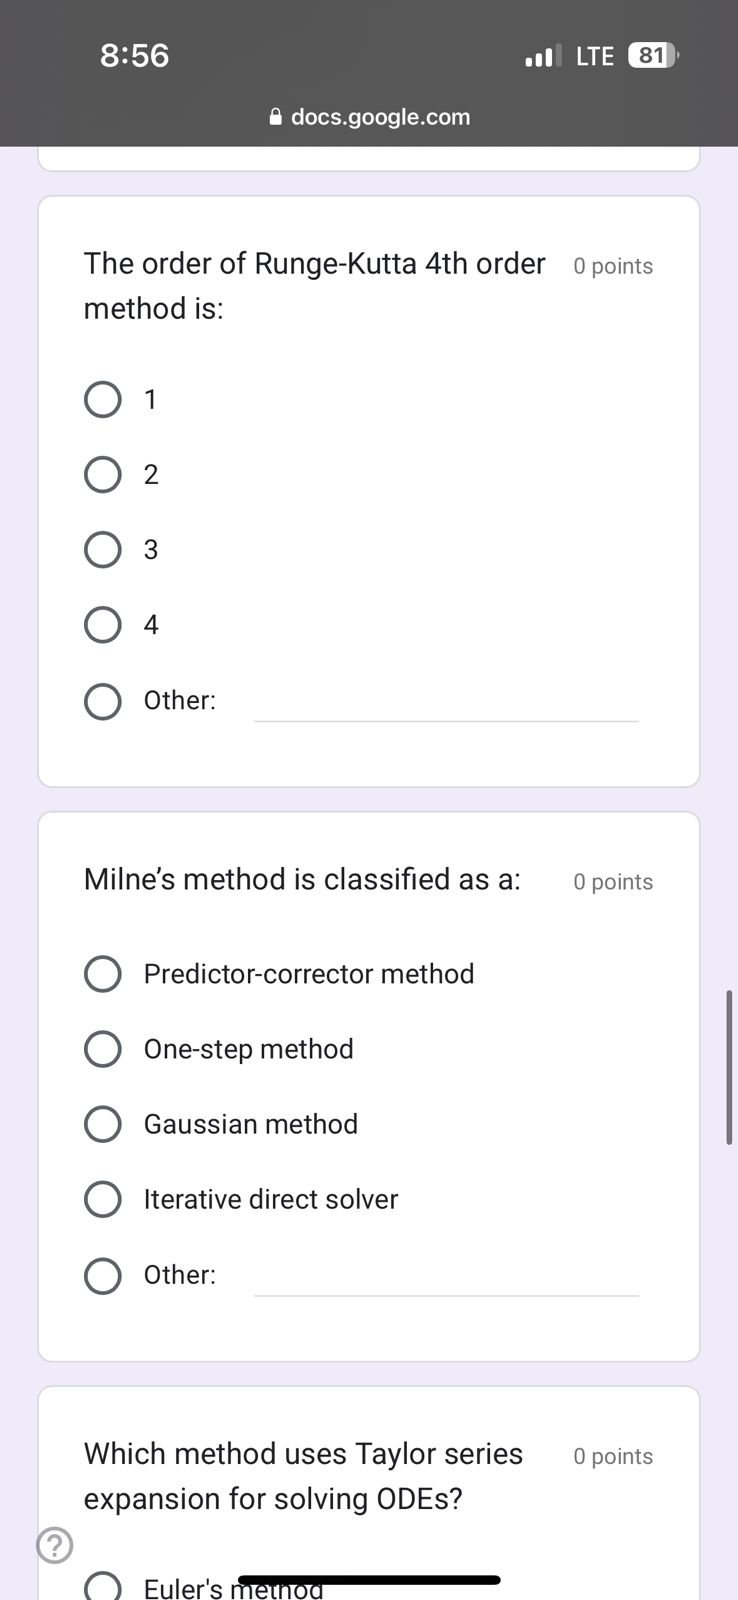Tap the clock showing 8:56

(135, 55)
